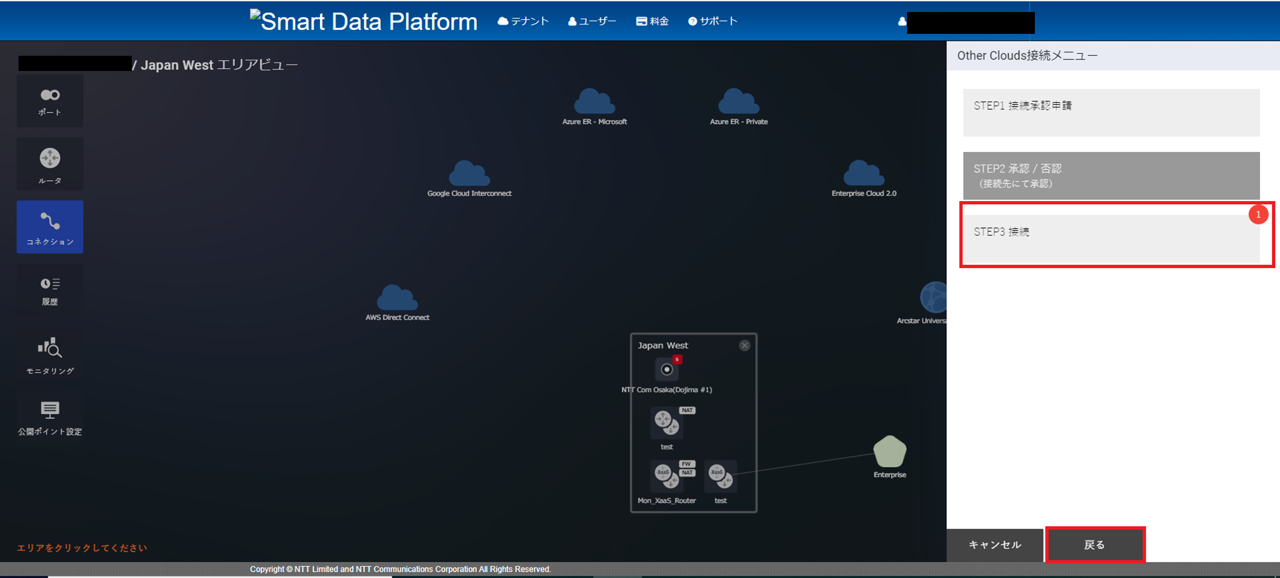Click the Azure ER - Private cloud icon

738,102
